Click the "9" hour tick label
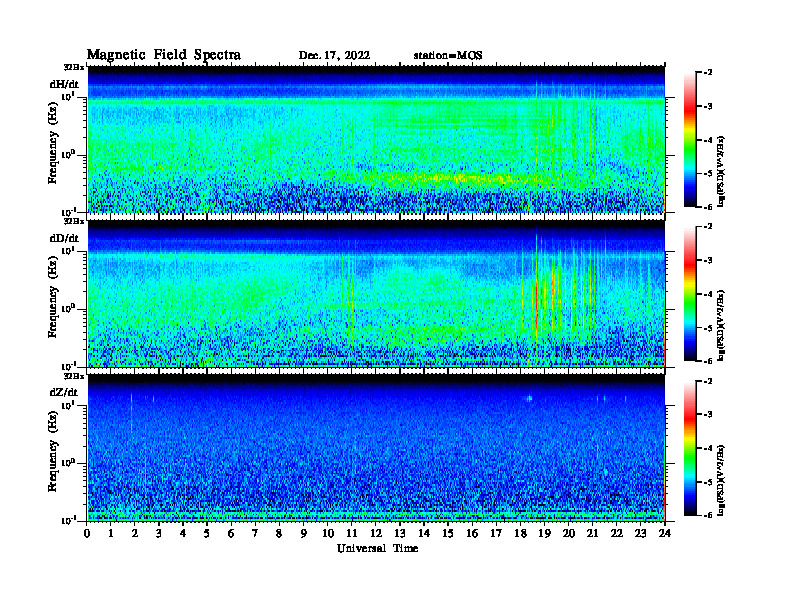Screen dimensions: 792x612 (304, 534)
